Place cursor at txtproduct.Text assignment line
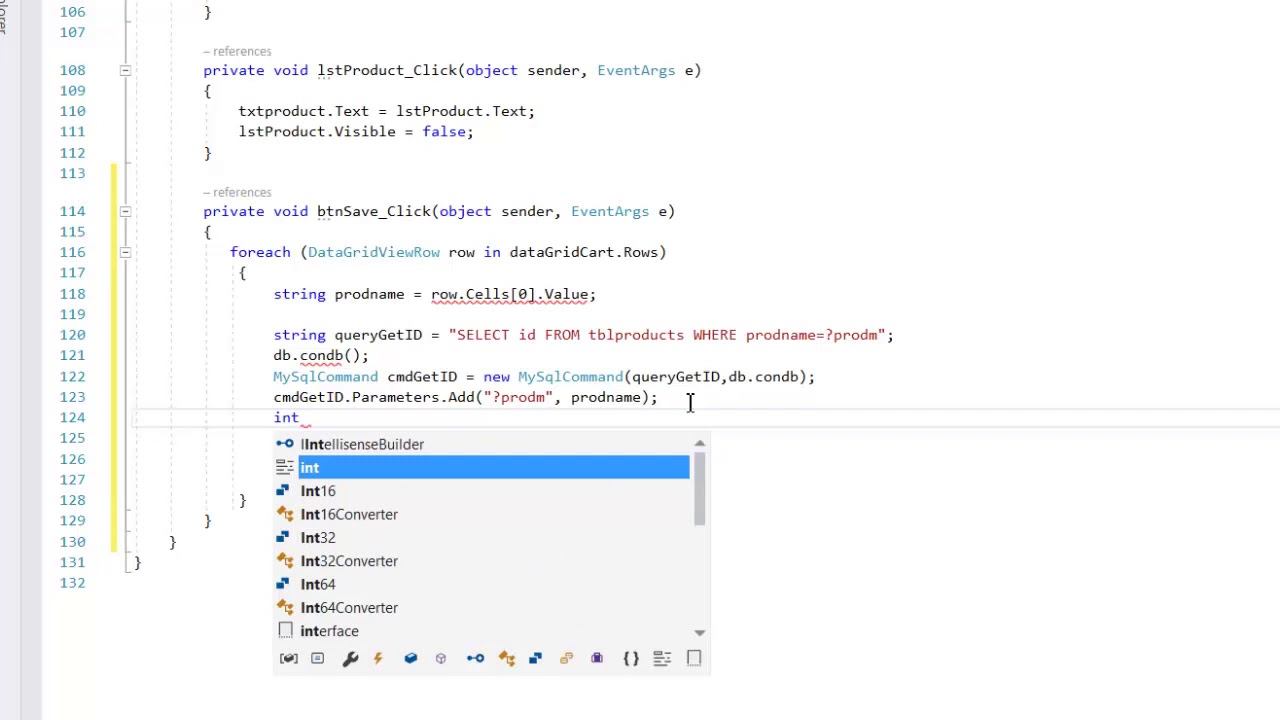Image resolution: width=1280 pixels, height=720 pixels. click(386, 111)
